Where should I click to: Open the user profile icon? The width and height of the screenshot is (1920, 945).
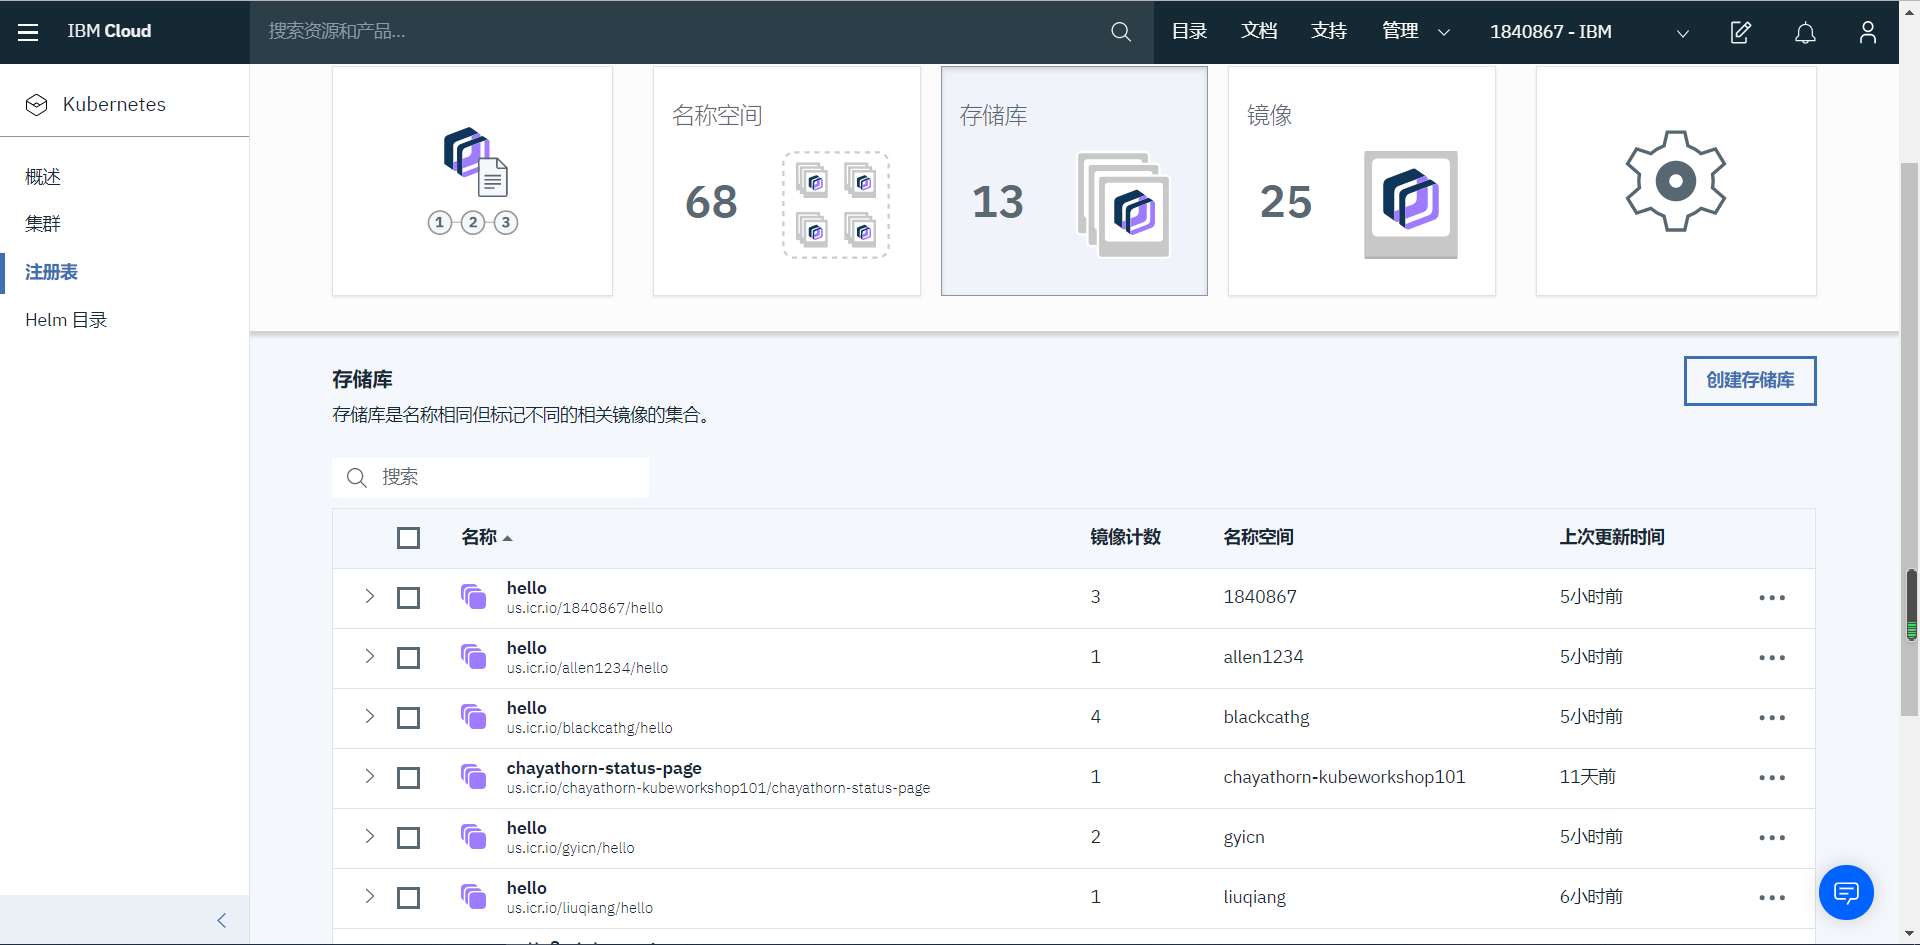click(1868, 32)
